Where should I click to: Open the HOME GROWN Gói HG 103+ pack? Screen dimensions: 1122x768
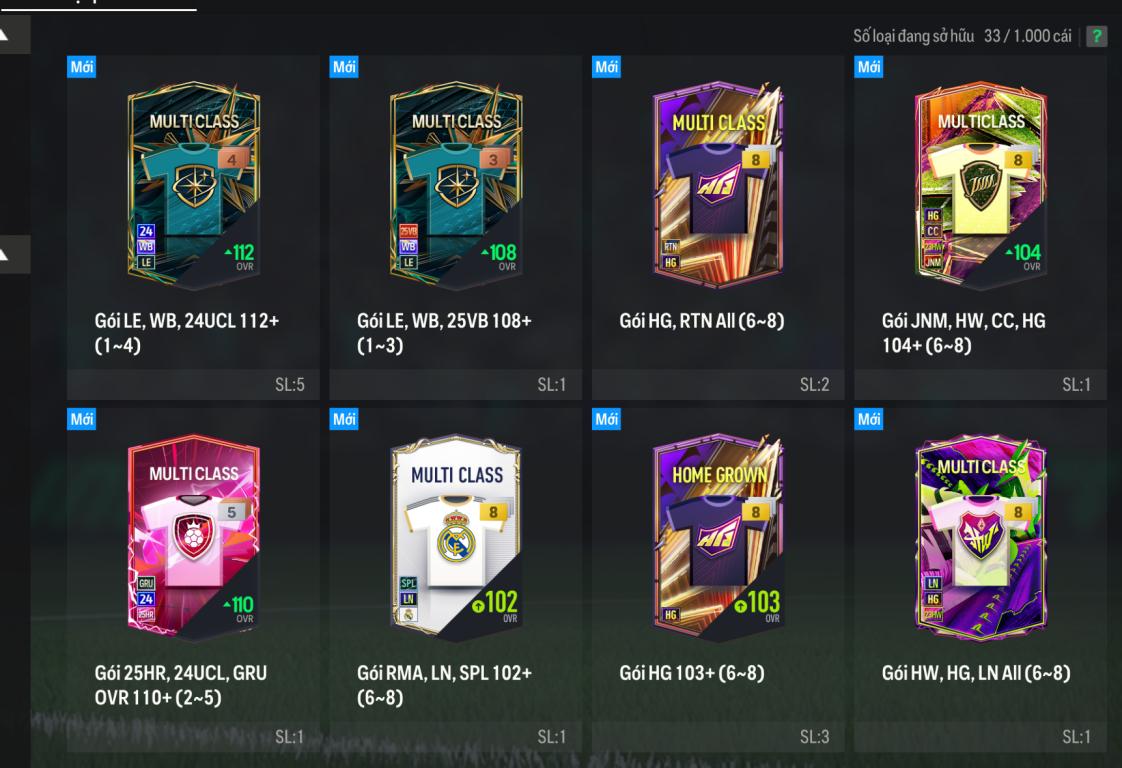point(718,579)
